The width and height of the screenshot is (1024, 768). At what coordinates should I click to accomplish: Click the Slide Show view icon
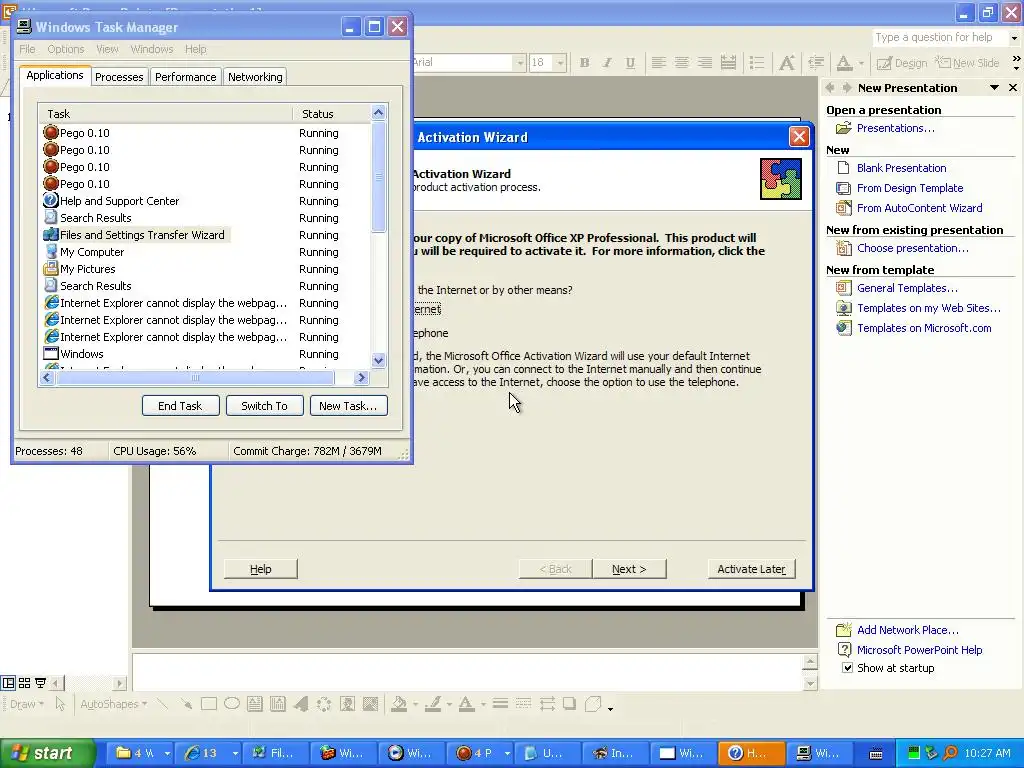coord(40,683)
